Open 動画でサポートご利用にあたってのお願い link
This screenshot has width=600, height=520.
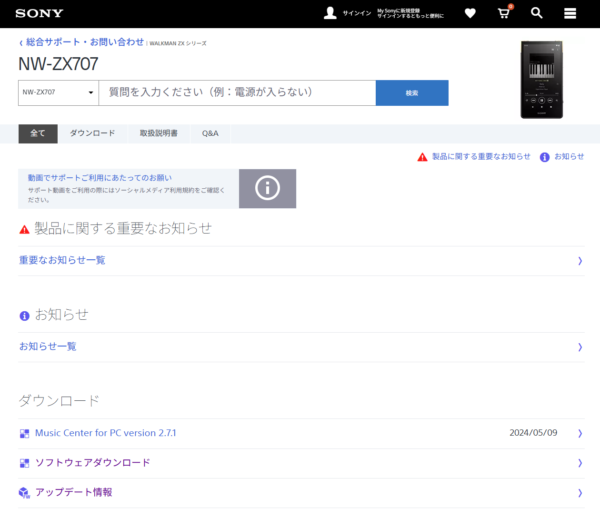click(99, 178)
